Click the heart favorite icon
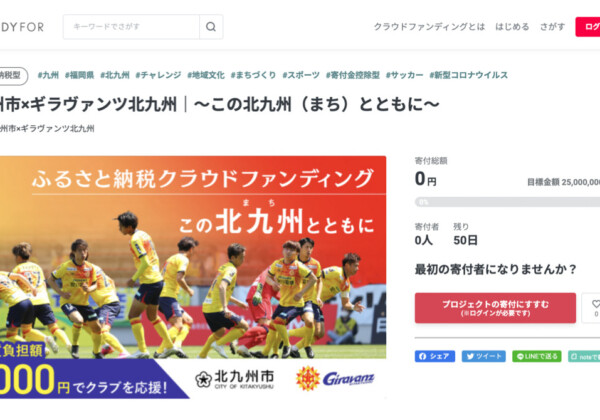Image resolution: width=600 pixels, height=420 pixels. [x=595, y=304]
